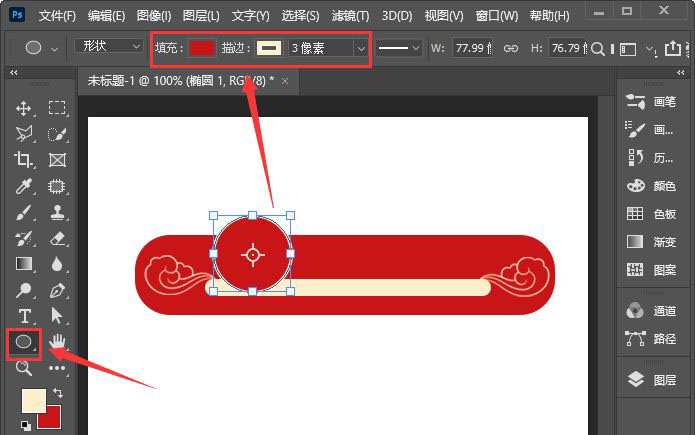Toggle the width-height link constraint
Image resolution: width=695 pixels, height=435 pixels.
pos(509,48)
